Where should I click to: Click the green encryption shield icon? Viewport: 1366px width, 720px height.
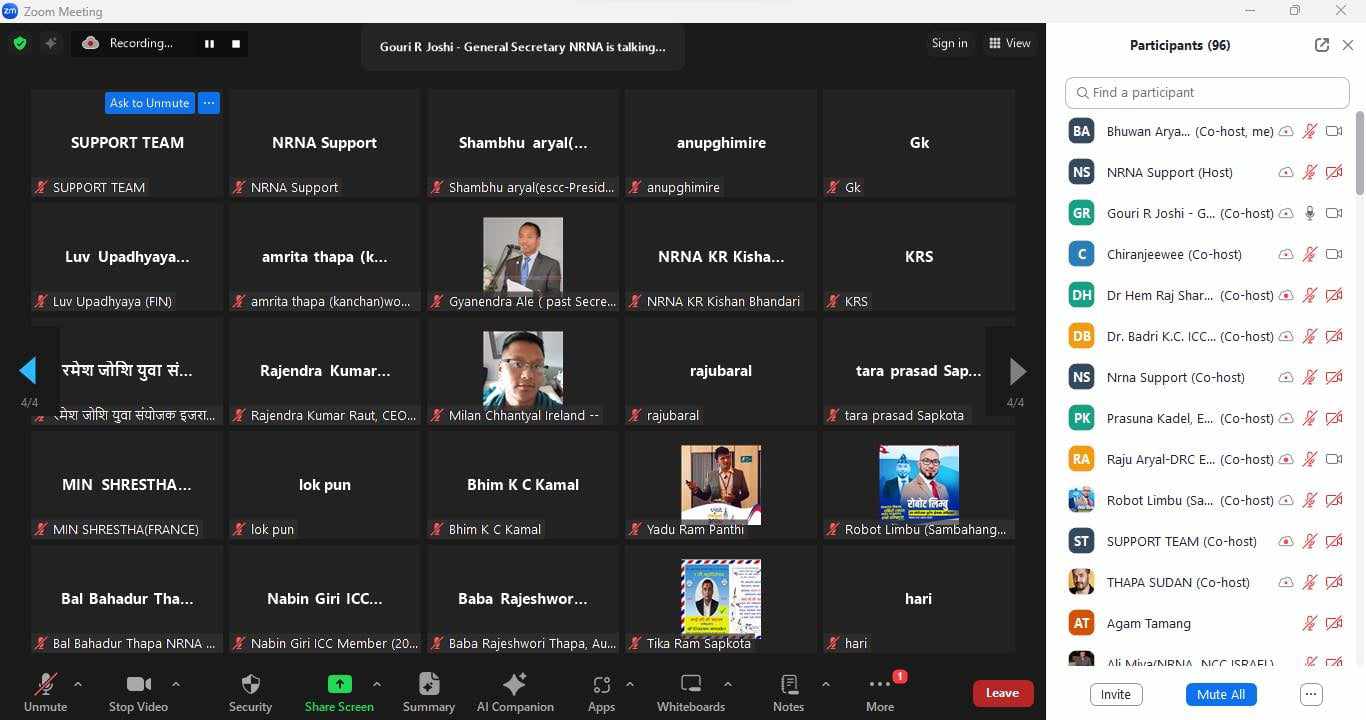(x=20, y=43)
